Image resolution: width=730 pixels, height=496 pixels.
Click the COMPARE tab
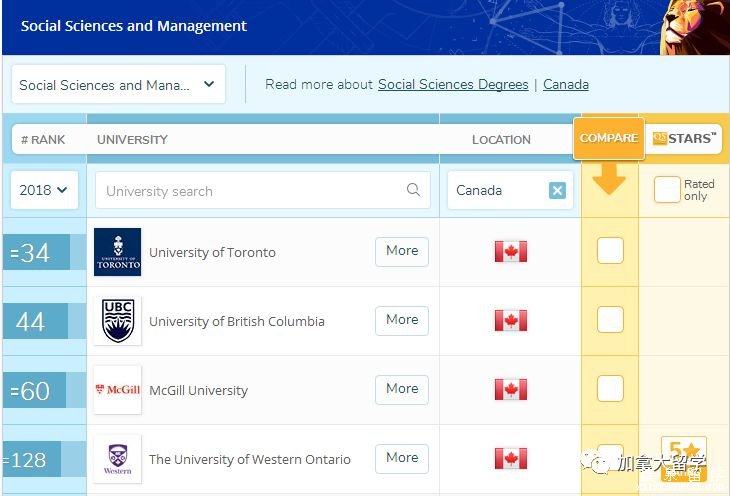609,138
